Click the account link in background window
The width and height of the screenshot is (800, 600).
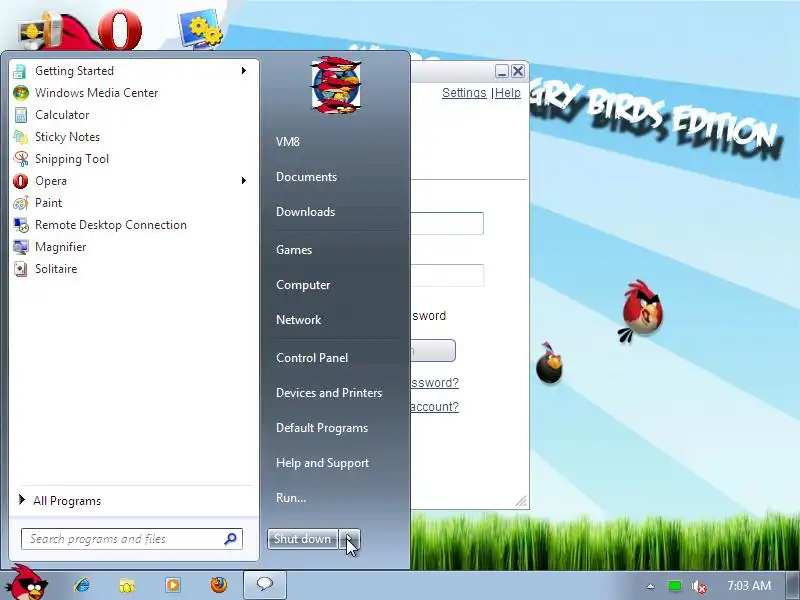(434, 407)
